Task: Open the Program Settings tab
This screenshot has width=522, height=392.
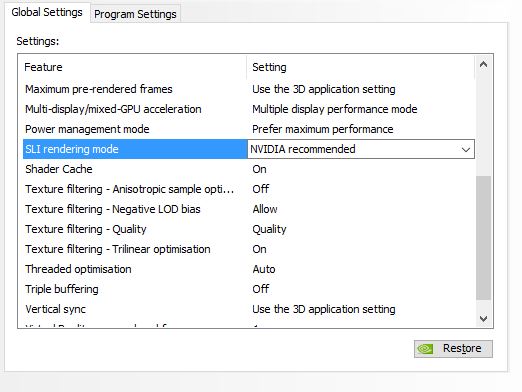Action: pyautogui.click(x=135, y=14)
